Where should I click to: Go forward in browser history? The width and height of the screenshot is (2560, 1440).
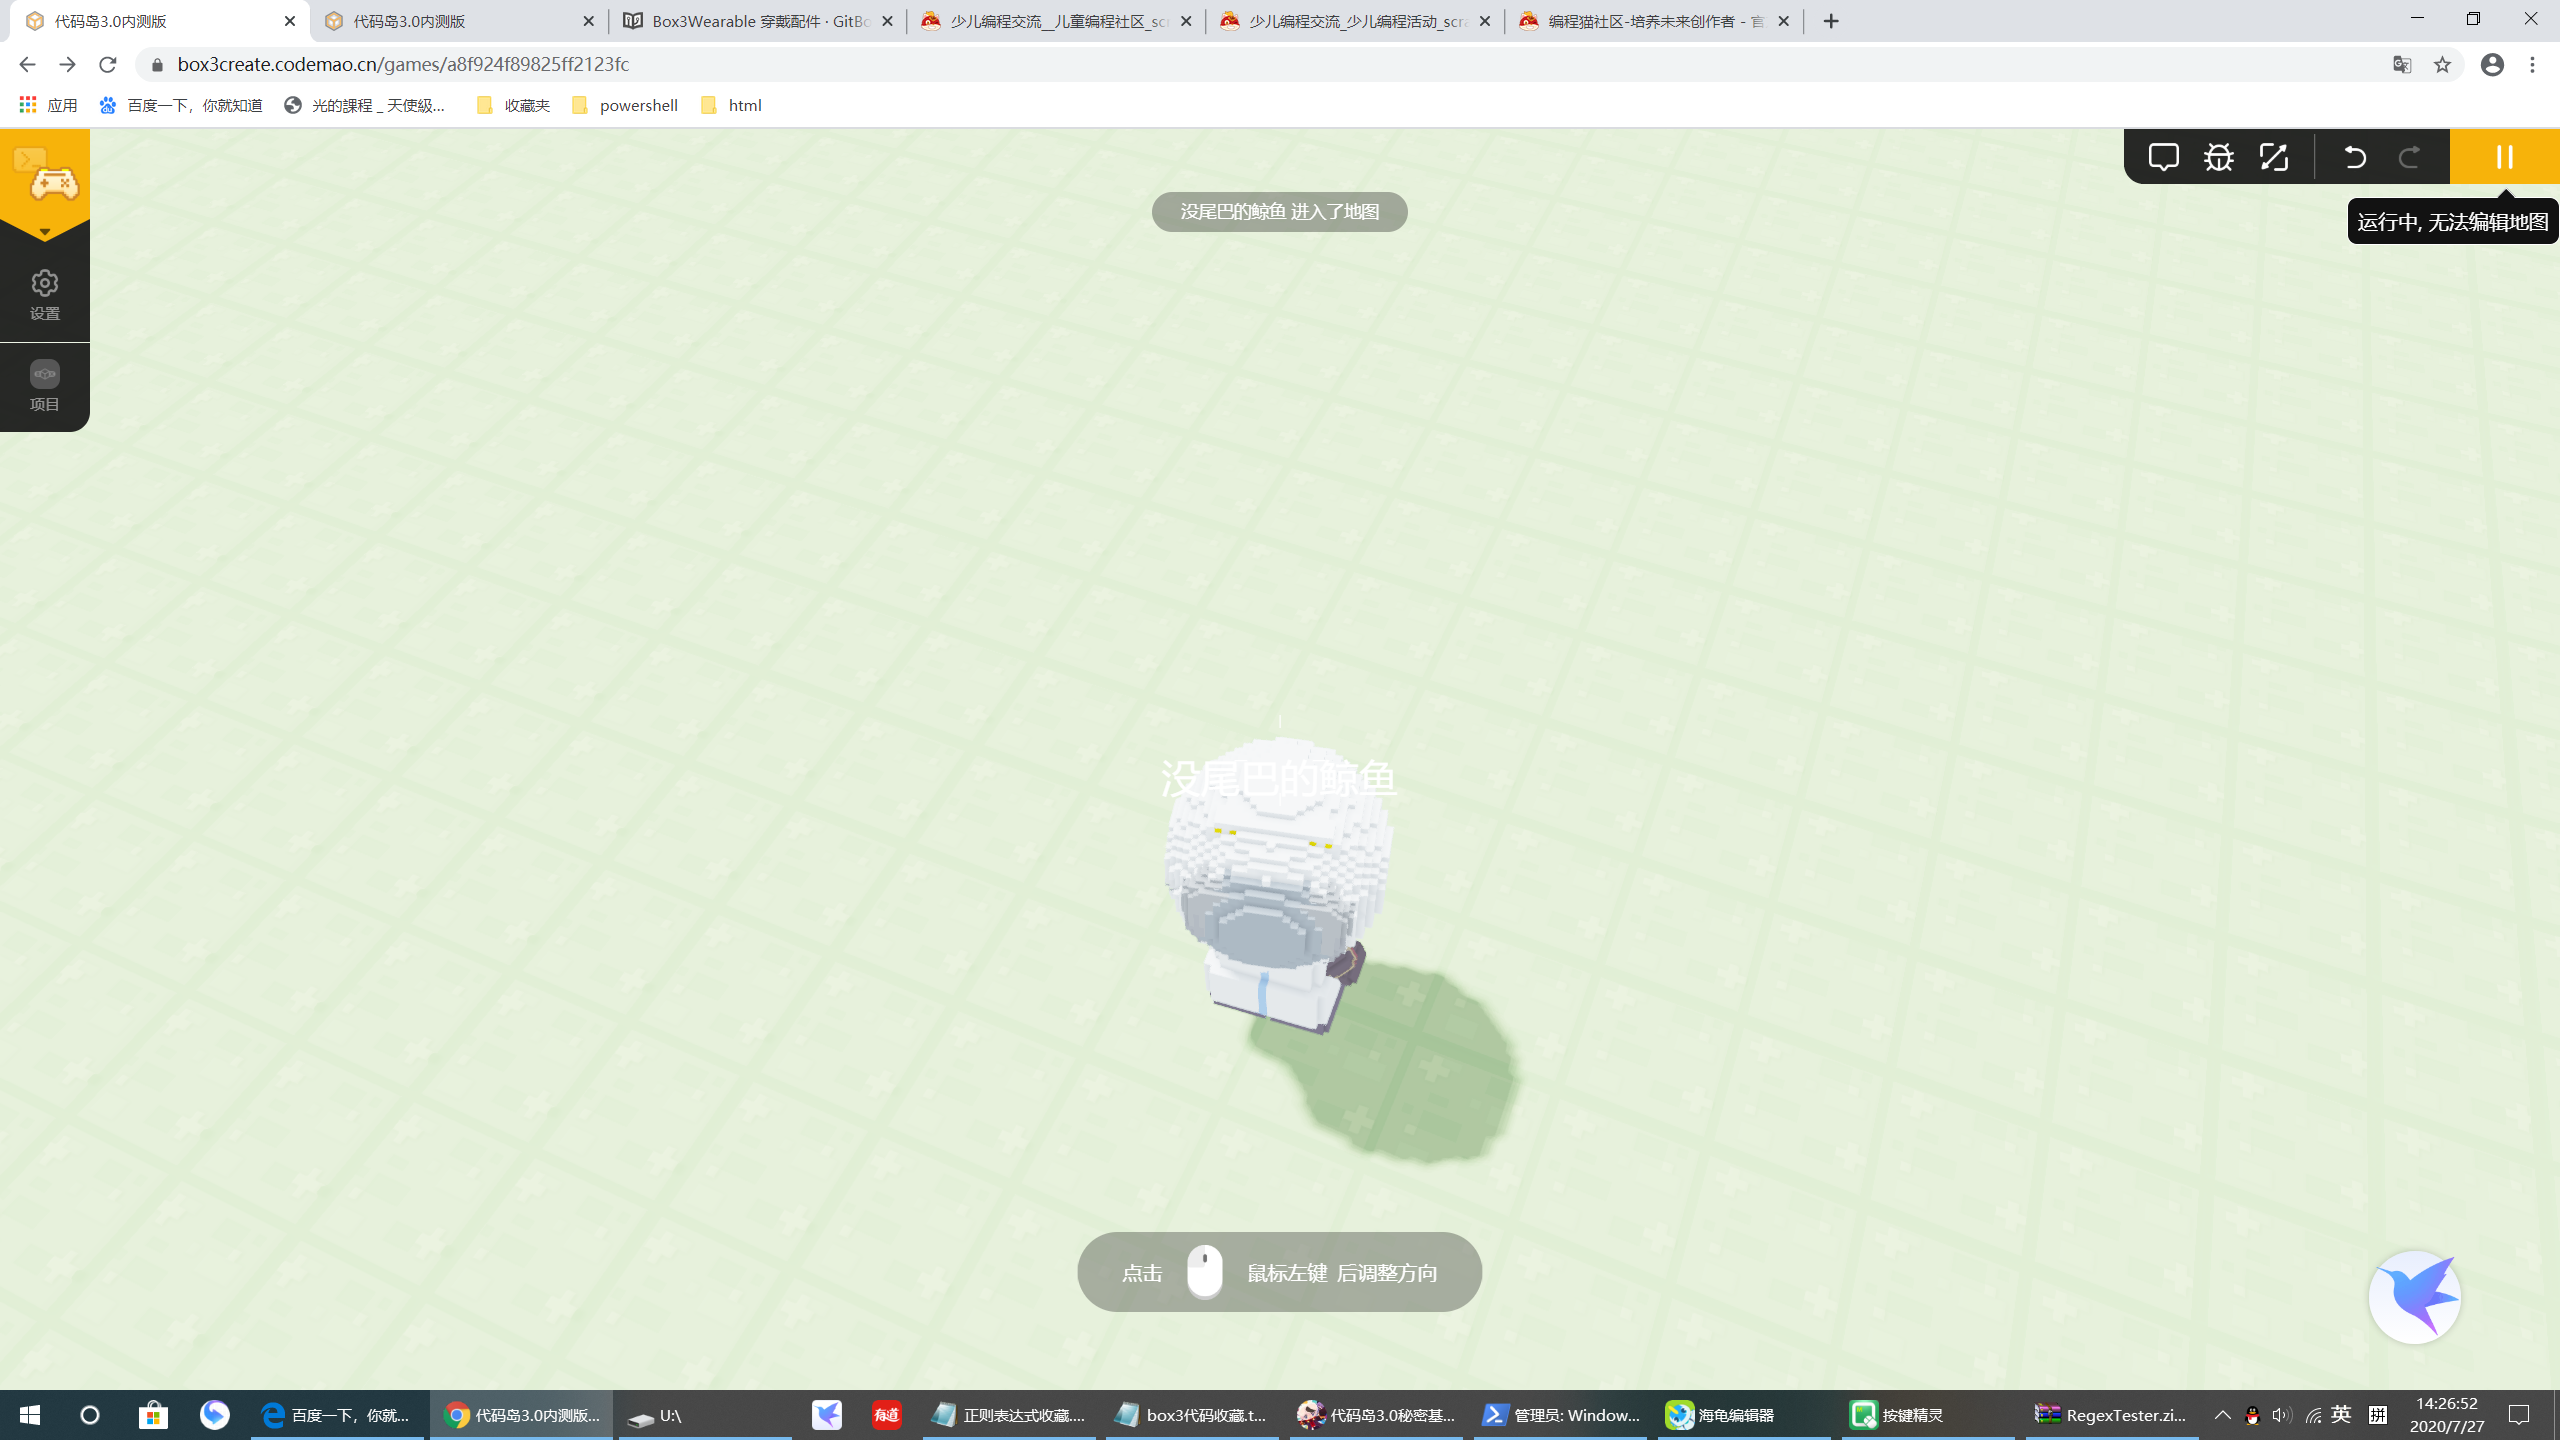pos(67,64)
